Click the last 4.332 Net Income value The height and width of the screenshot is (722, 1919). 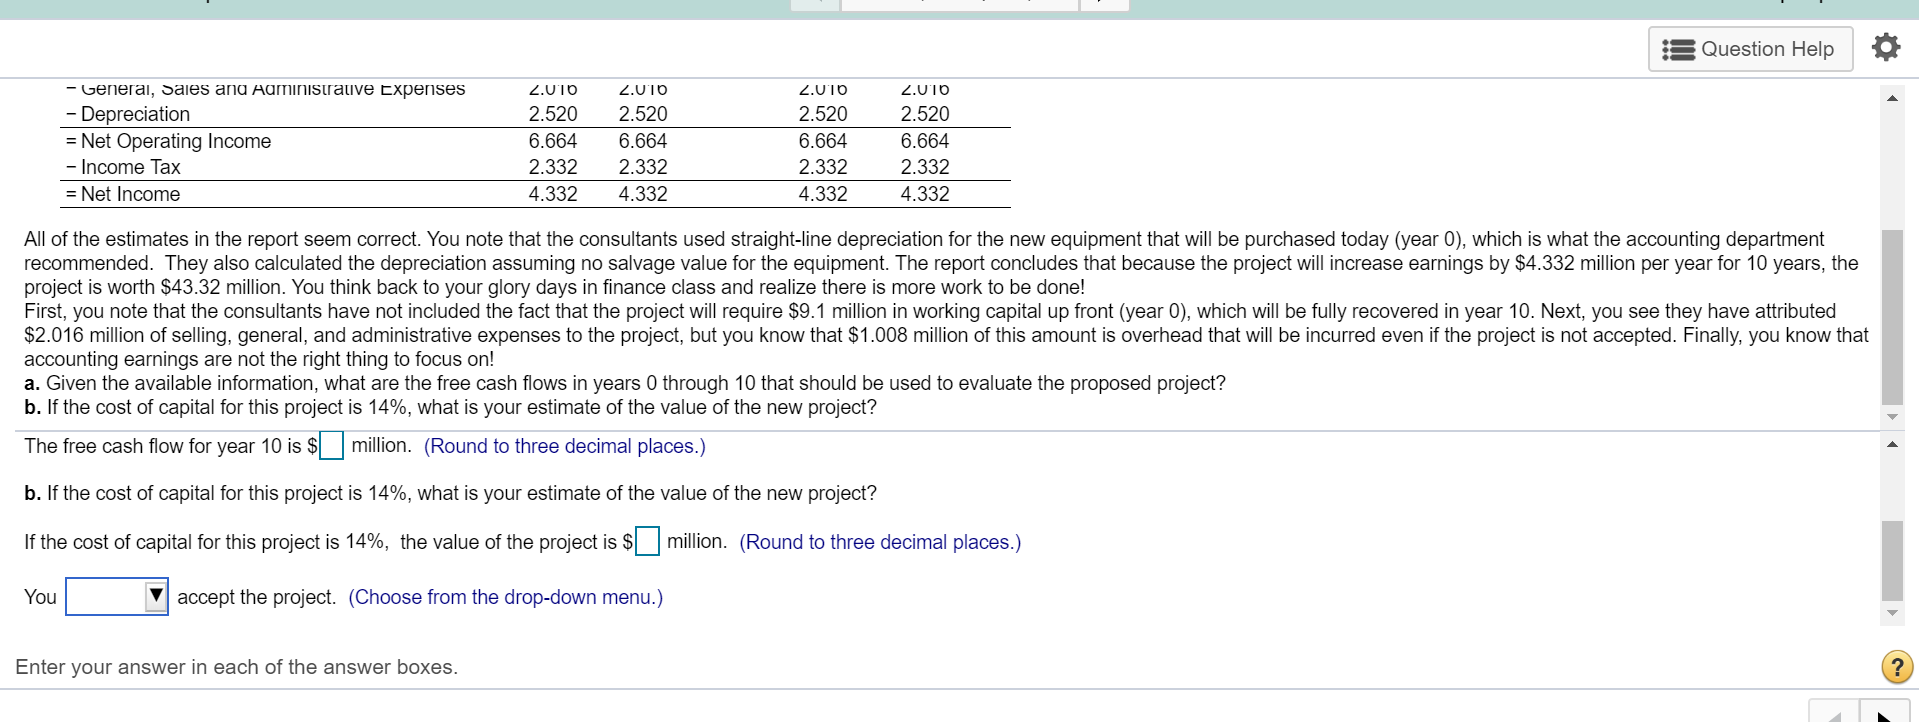coord(925,194)
